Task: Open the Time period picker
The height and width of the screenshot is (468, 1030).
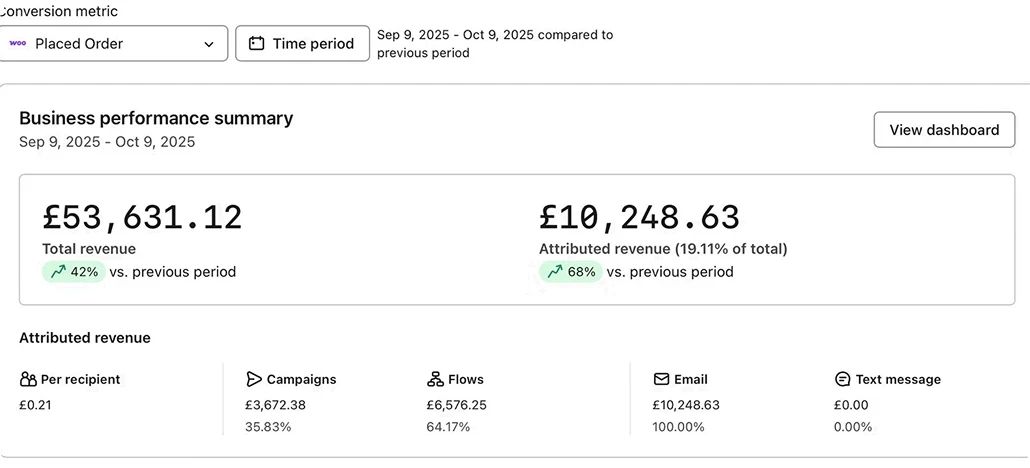Action: 302,44
